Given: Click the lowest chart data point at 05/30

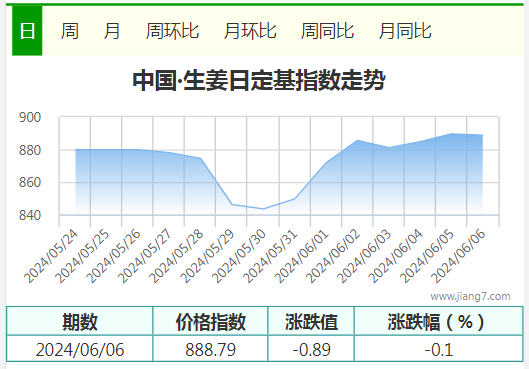Looking at the screenshot, I should point(263,209).
